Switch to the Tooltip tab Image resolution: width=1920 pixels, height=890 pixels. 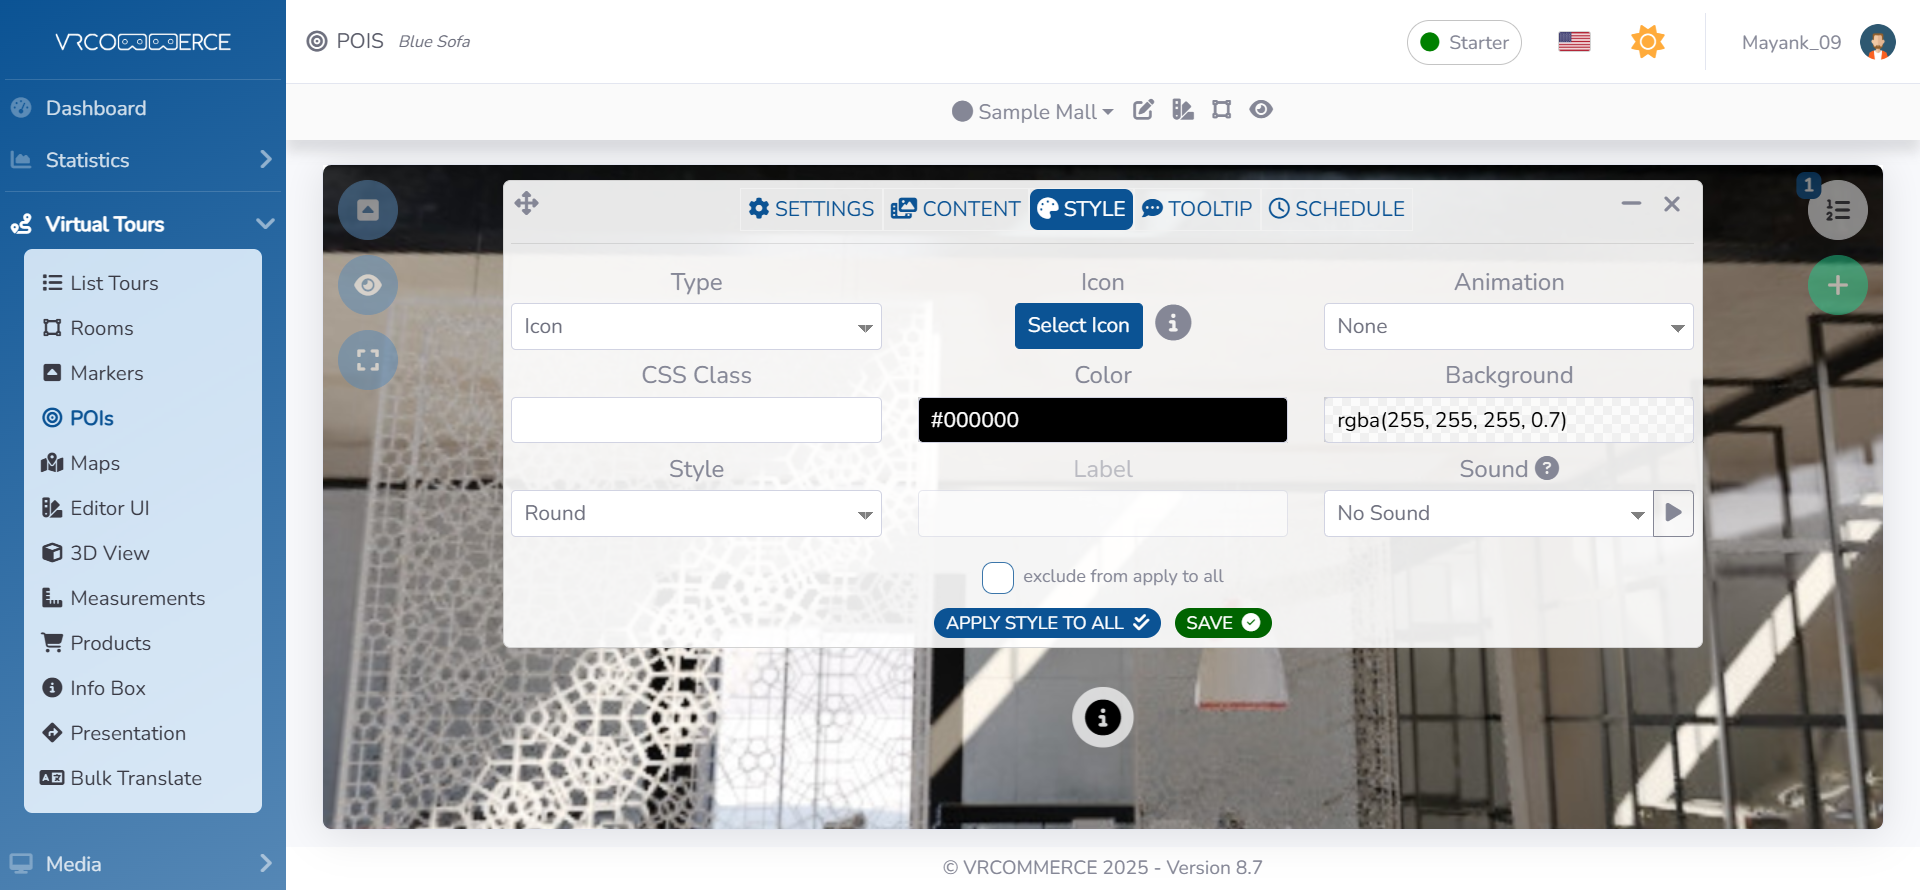[1197, 209]
